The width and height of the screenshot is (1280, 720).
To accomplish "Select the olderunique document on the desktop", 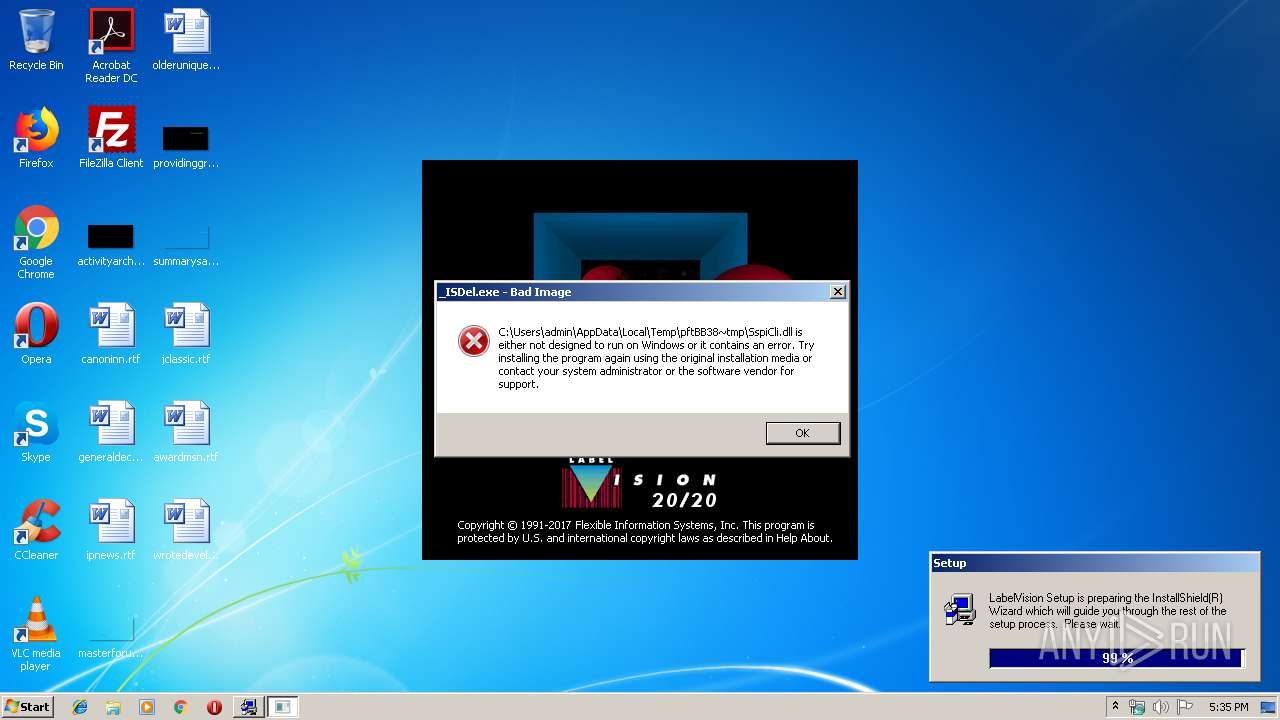I will point(186,40).
